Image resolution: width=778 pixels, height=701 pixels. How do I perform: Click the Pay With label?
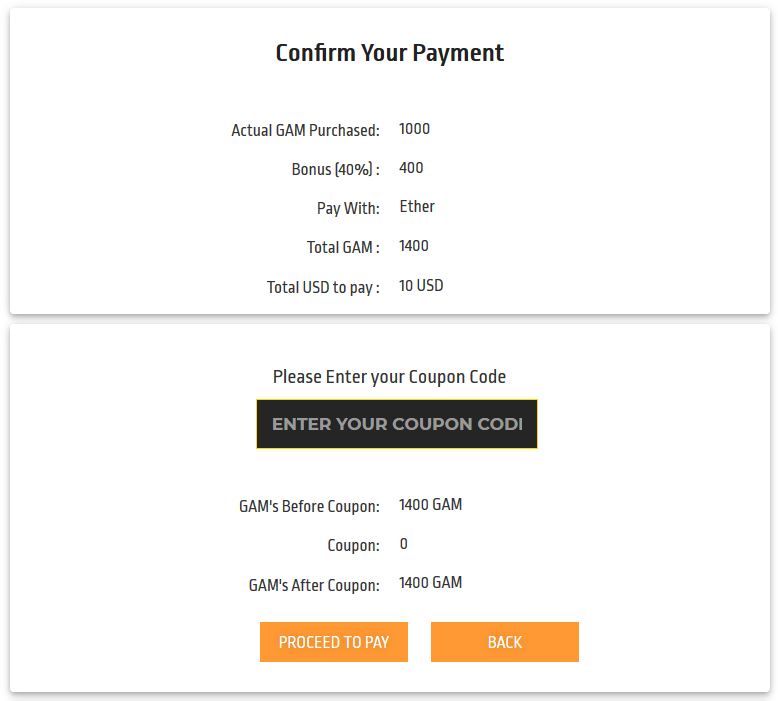pos(348,208)
